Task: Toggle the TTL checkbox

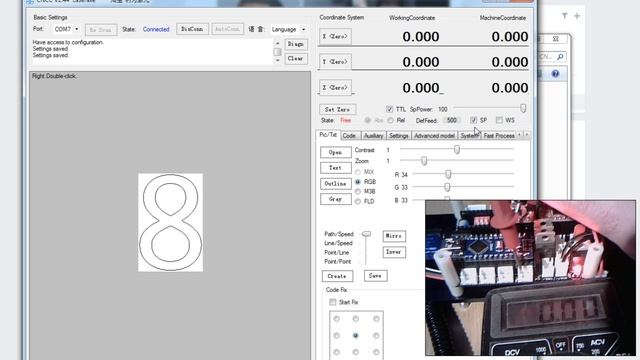Action: pos(389,109)
